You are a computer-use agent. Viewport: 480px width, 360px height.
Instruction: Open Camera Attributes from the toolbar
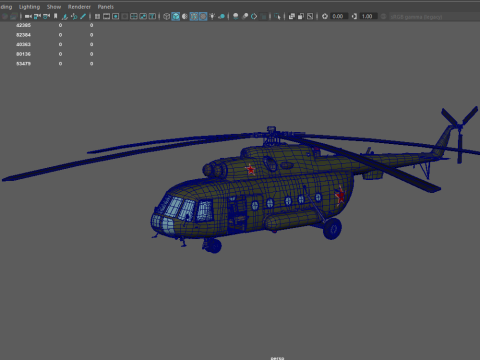coord(46,16)
